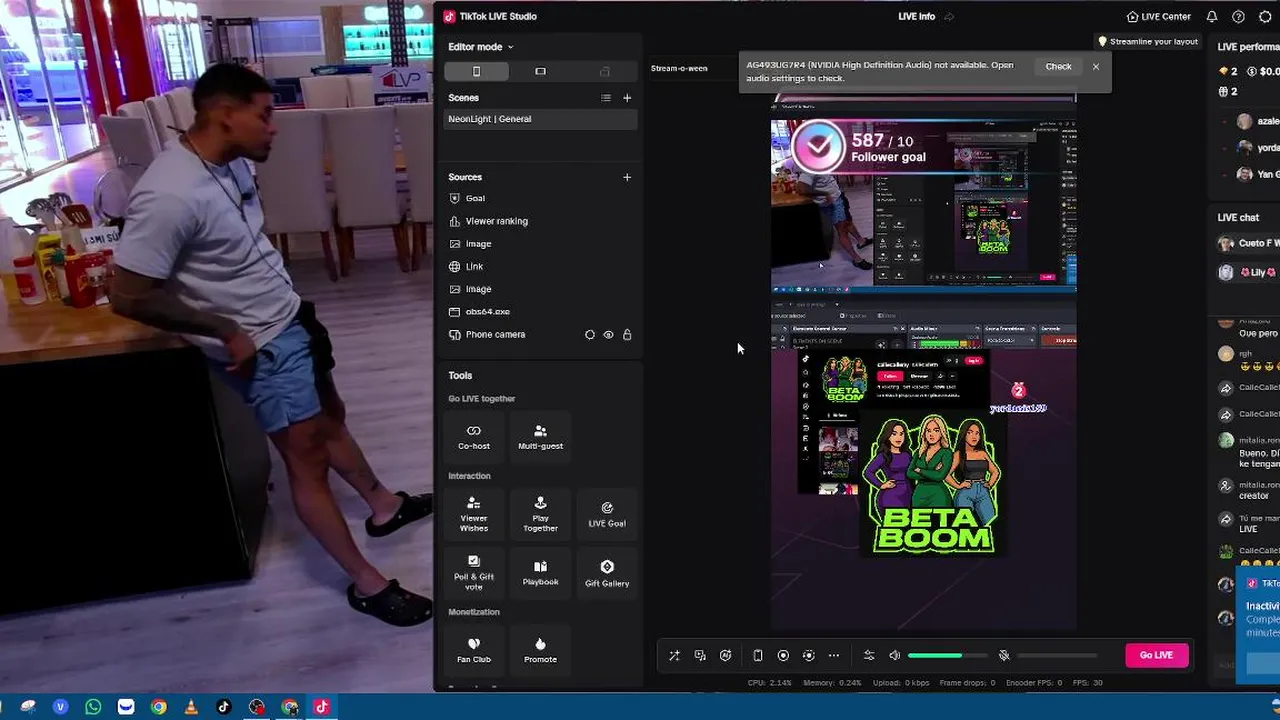Open the LIVE Goal tool
Viewport: 1280px width, 720px height.
pyautogui.click(x=607, y=514)
